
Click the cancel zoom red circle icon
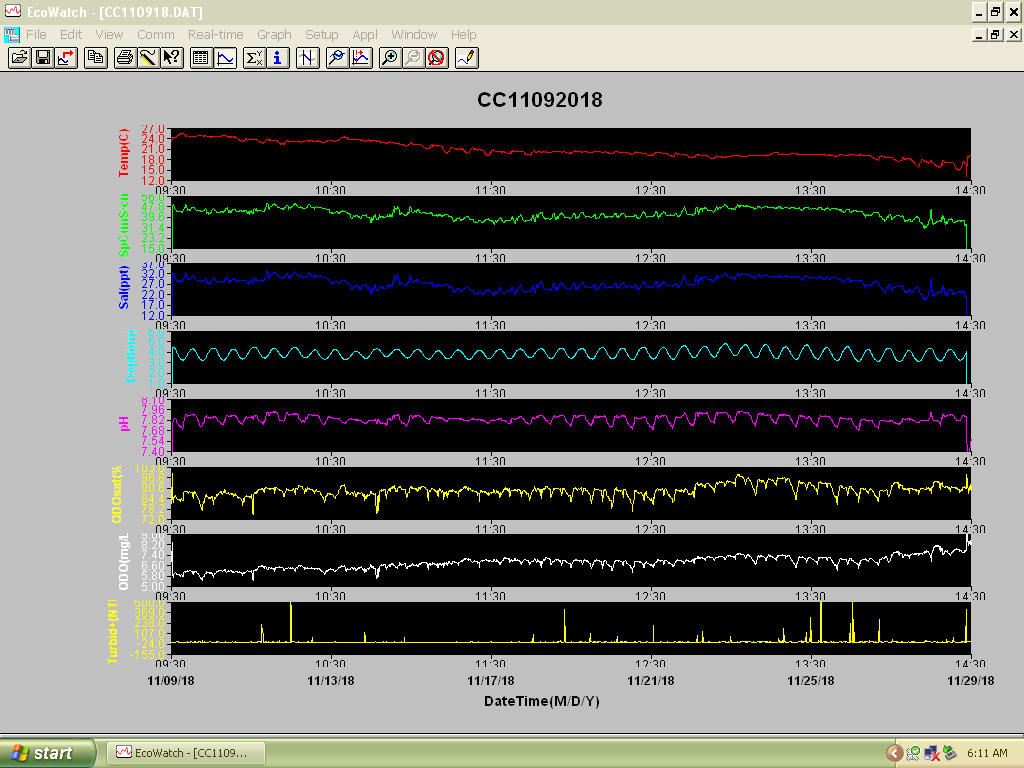[437, 58]
